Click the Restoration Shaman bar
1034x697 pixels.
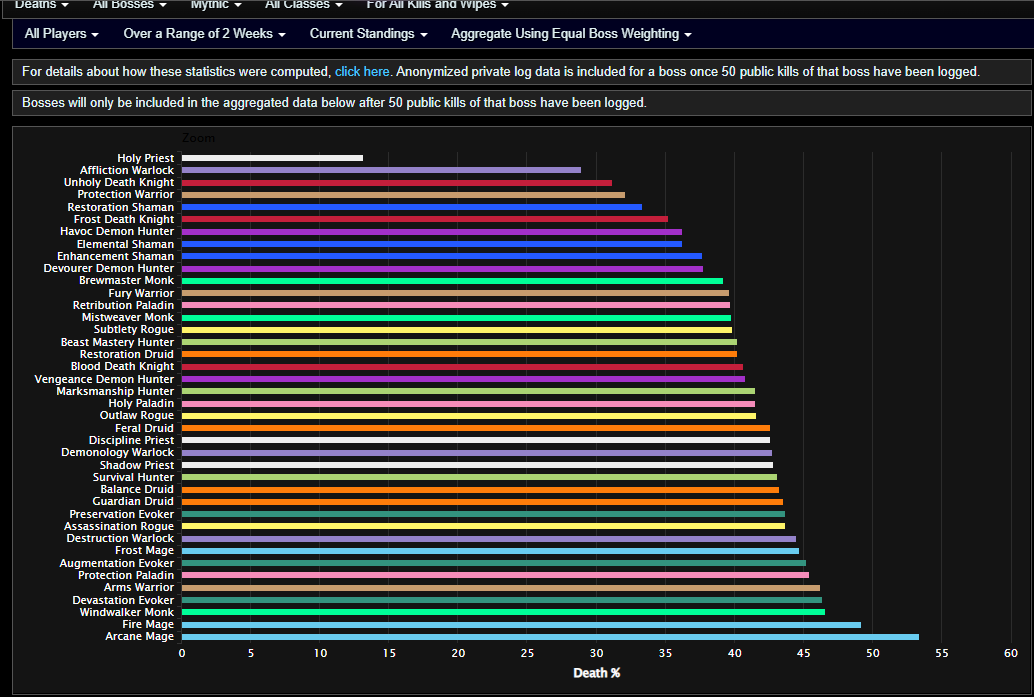coord(411,207)
